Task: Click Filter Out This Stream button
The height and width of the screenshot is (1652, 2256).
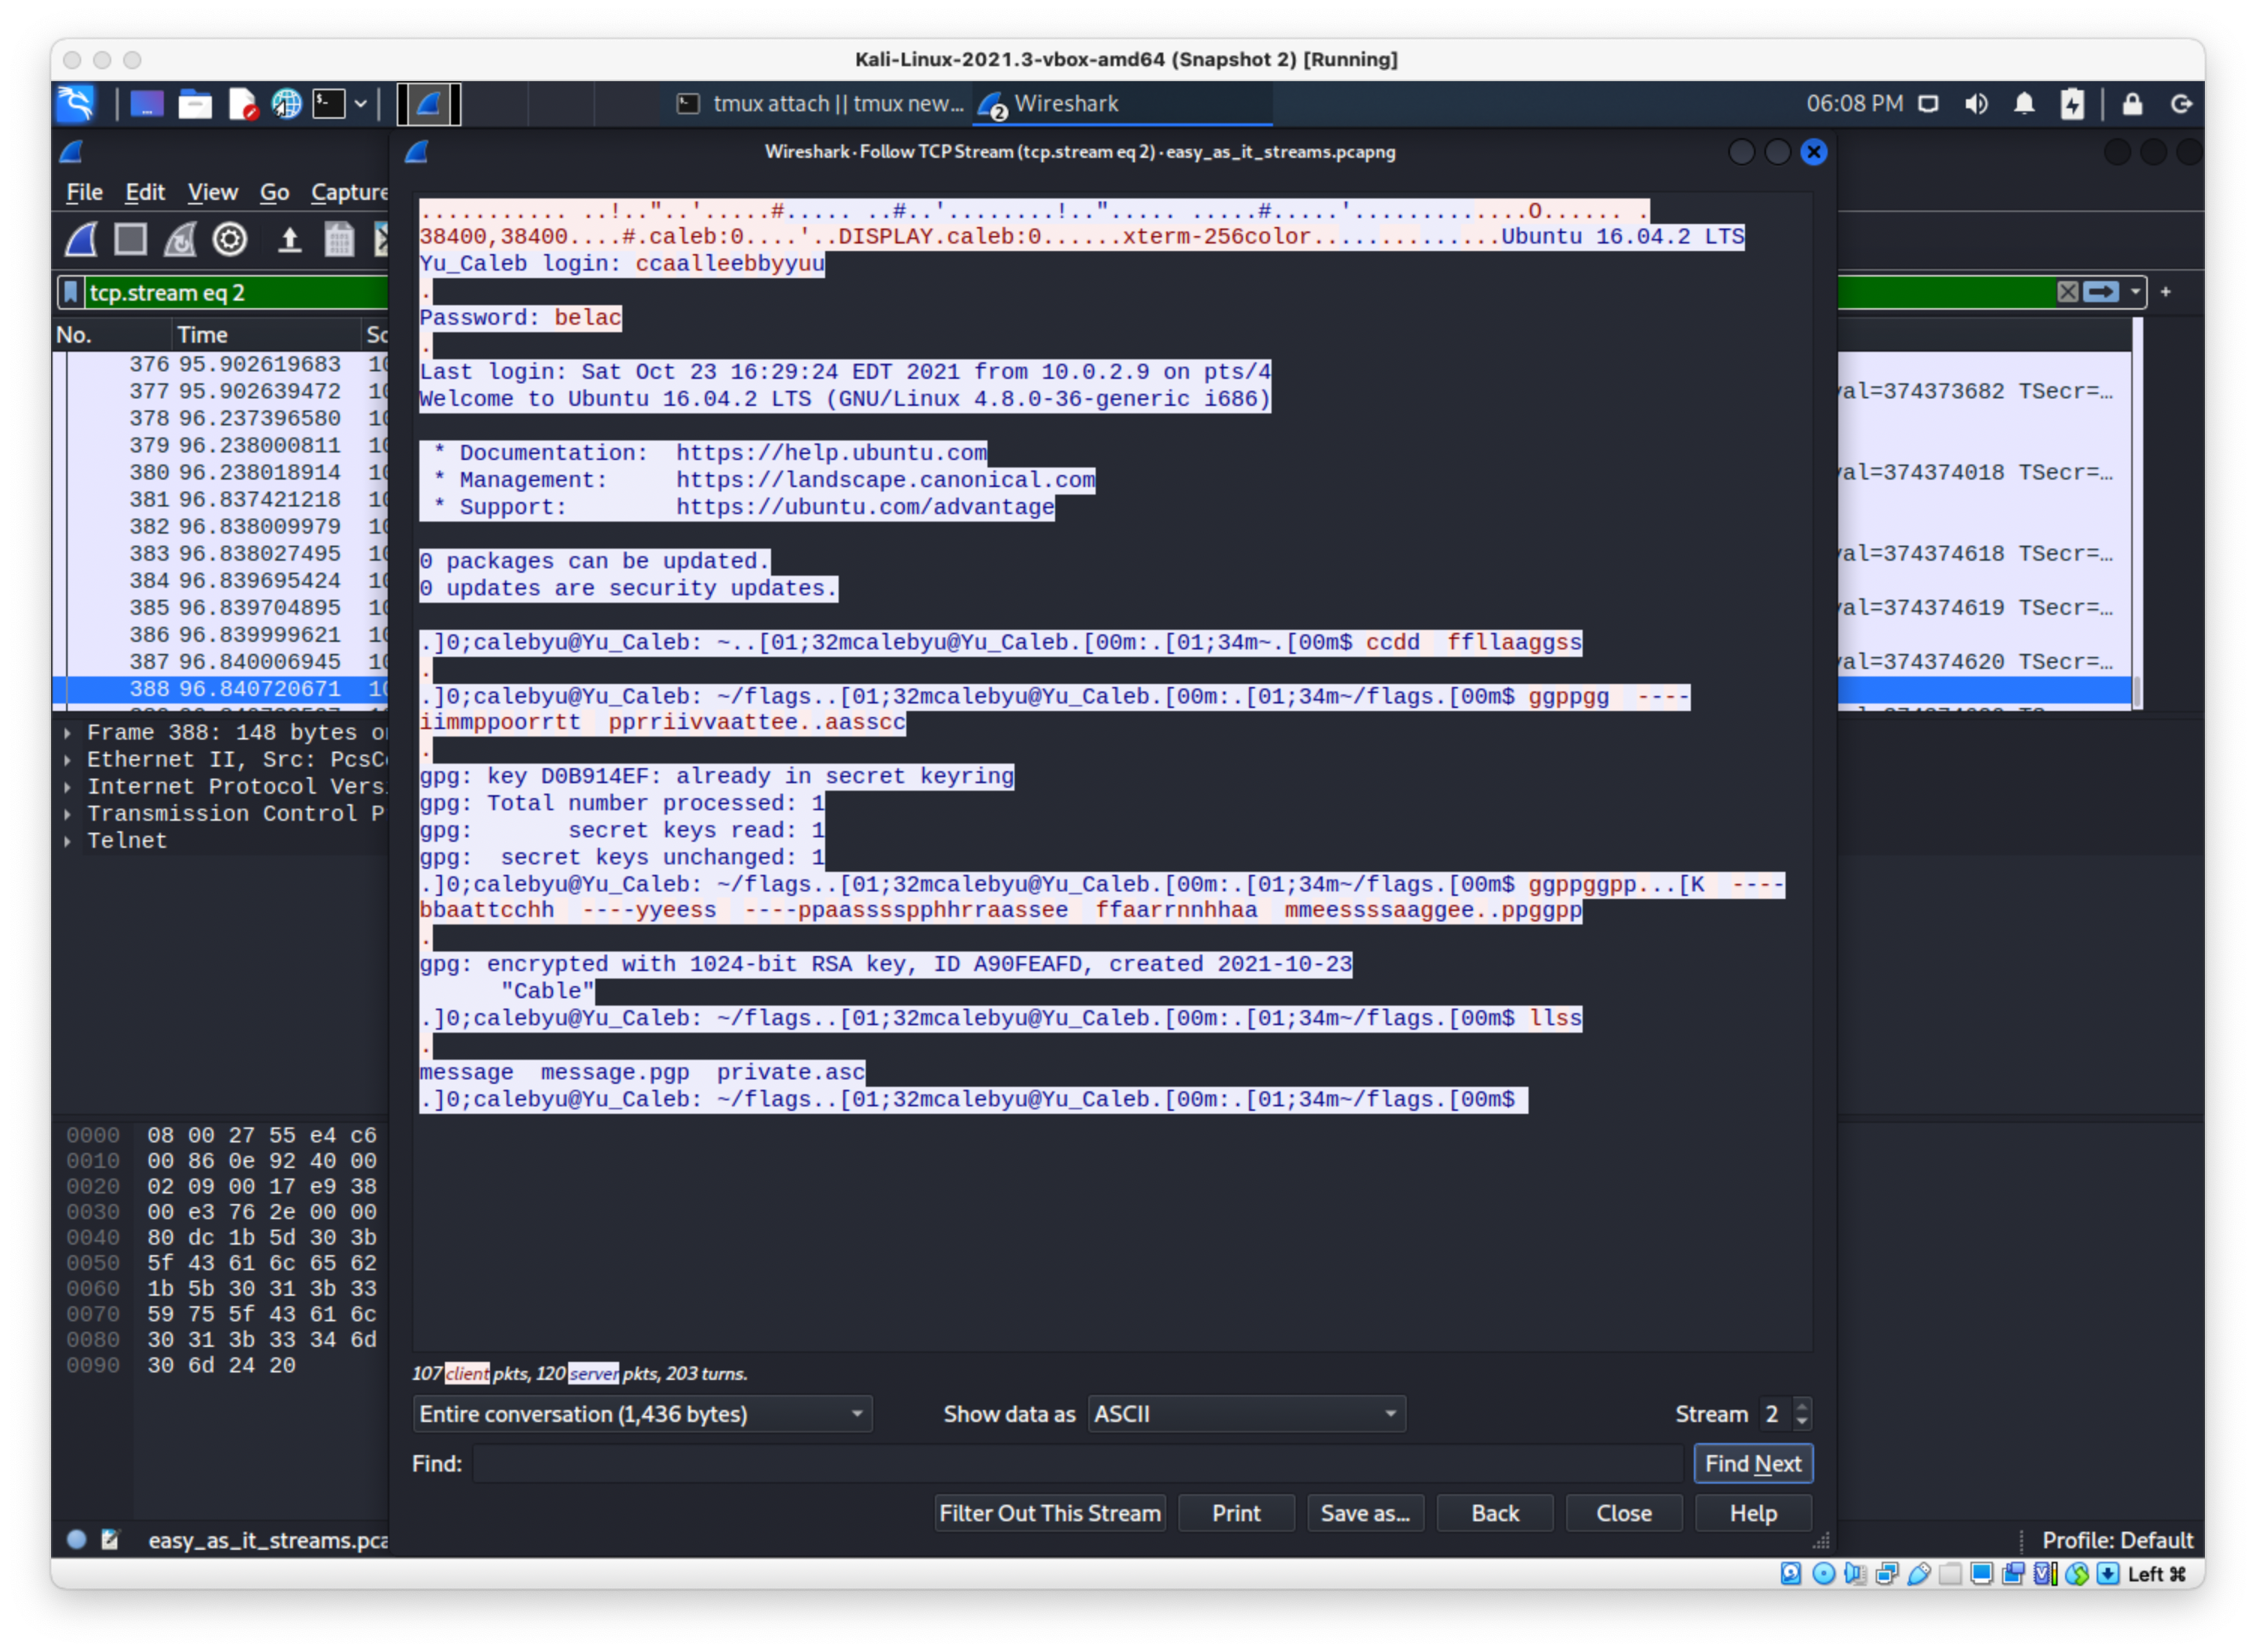Action: (x=1050, y=1514)
